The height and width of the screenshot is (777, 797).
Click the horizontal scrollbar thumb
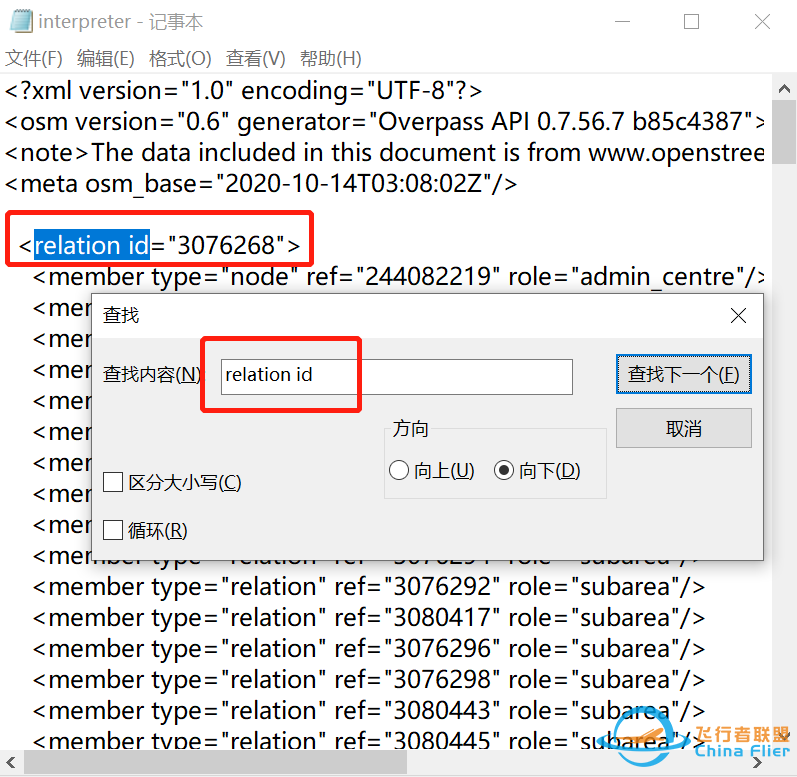pos(216,763)
